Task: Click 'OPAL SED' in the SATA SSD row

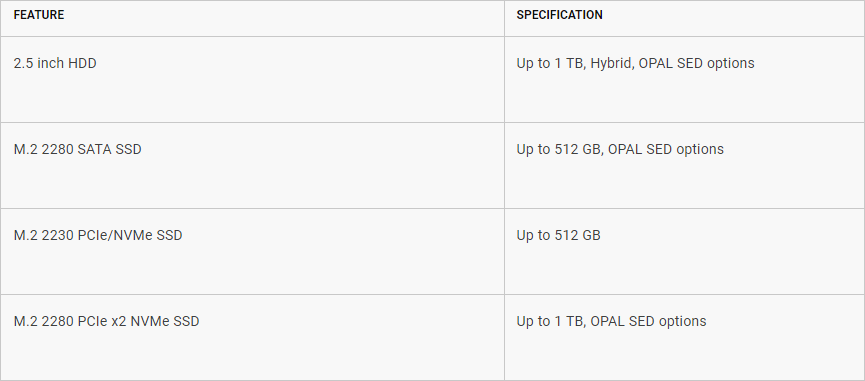Action: click(640, 149)
